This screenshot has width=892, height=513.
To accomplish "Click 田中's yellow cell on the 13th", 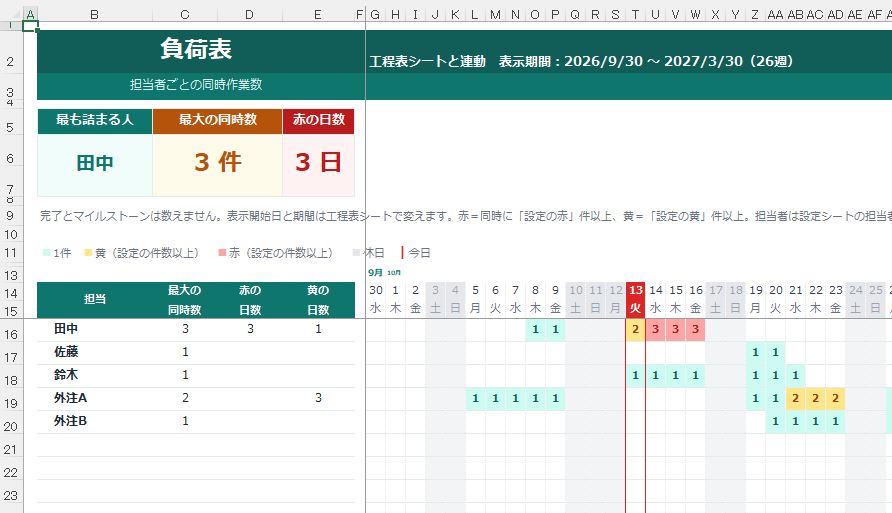I will pyautogui.click(x=635, y=329).
